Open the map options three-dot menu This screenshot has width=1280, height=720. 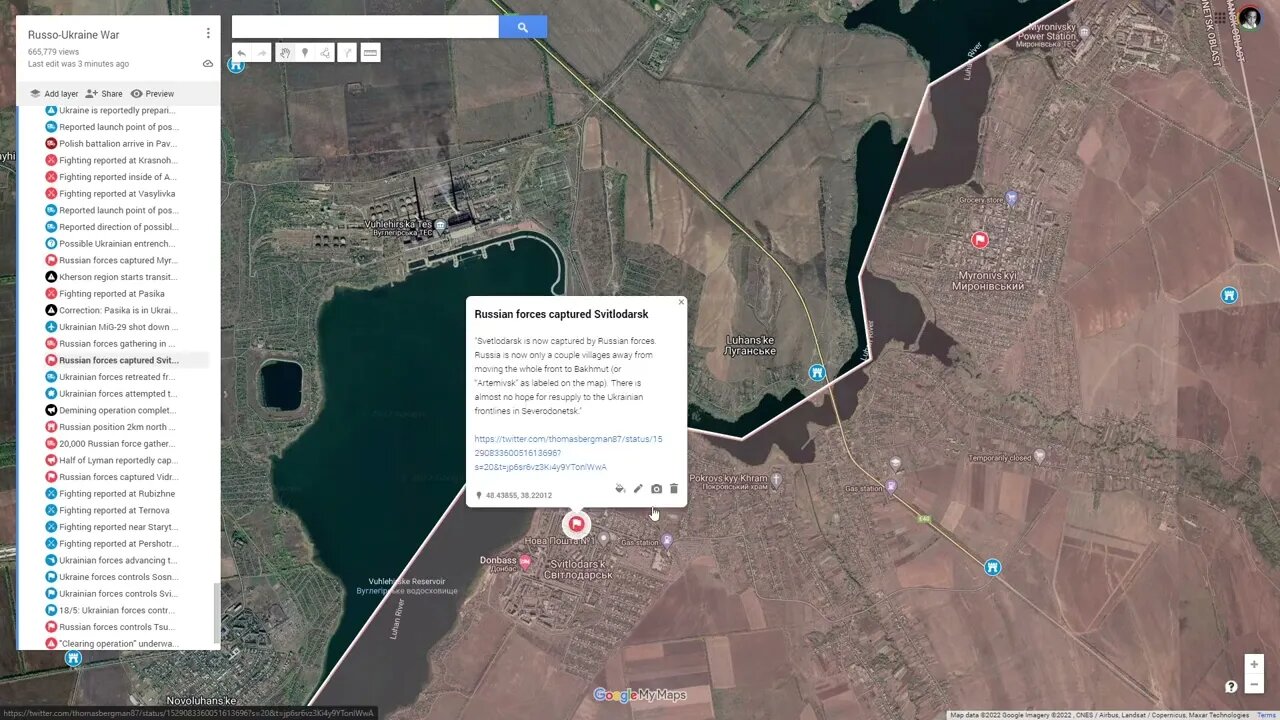pos(208,33)
